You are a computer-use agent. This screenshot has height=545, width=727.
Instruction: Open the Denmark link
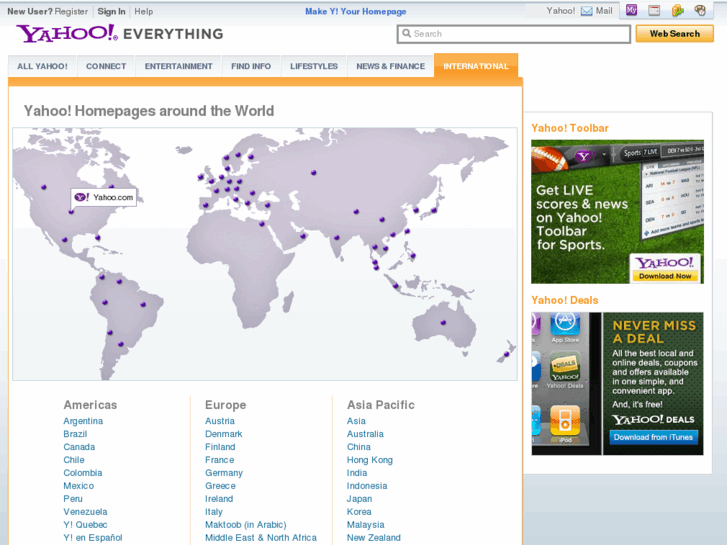(x=223, y=434)
